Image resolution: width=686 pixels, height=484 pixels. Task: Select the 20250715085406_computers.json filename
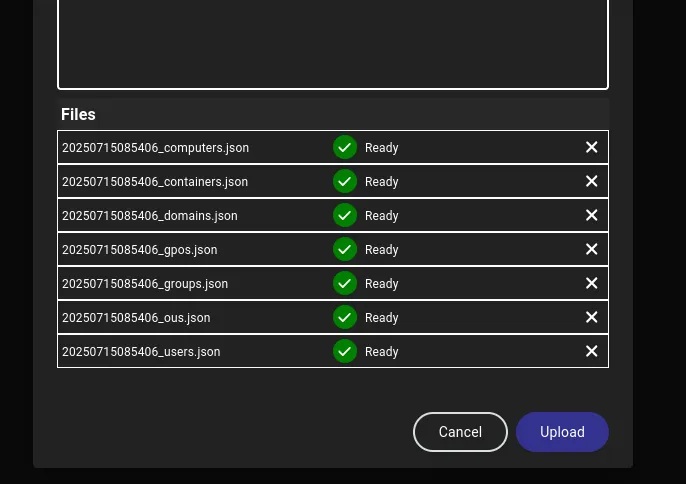pos(155,148)
